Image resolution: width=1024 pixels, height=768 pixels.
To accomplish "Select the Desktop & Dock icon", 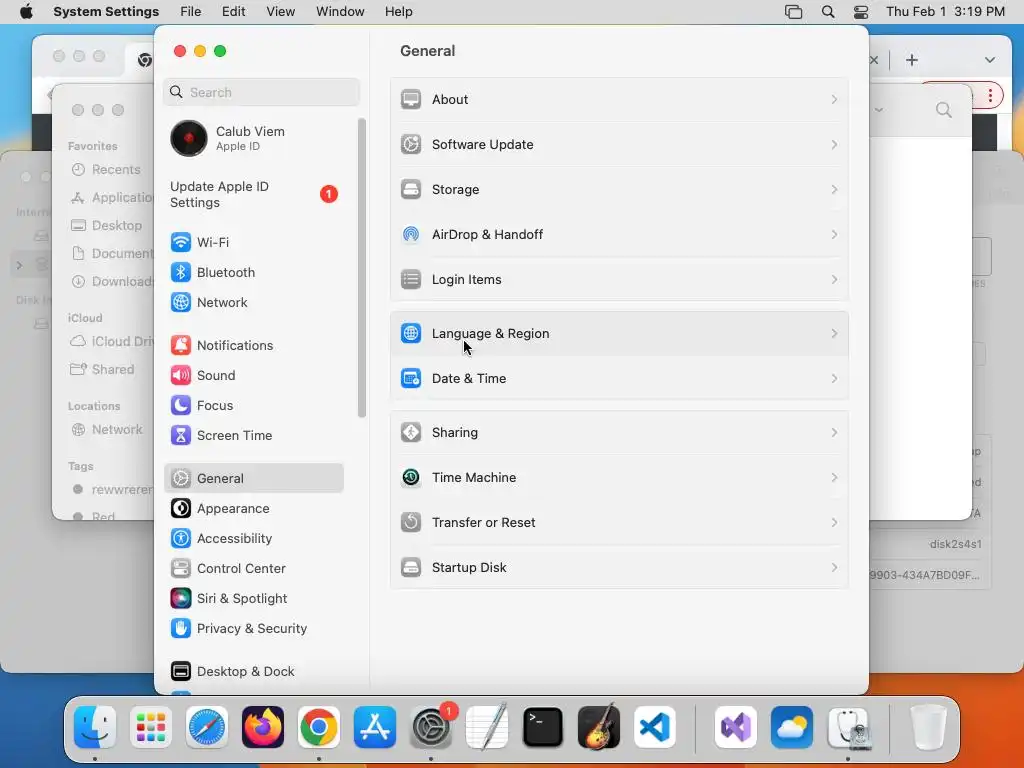I will (181, 671).
